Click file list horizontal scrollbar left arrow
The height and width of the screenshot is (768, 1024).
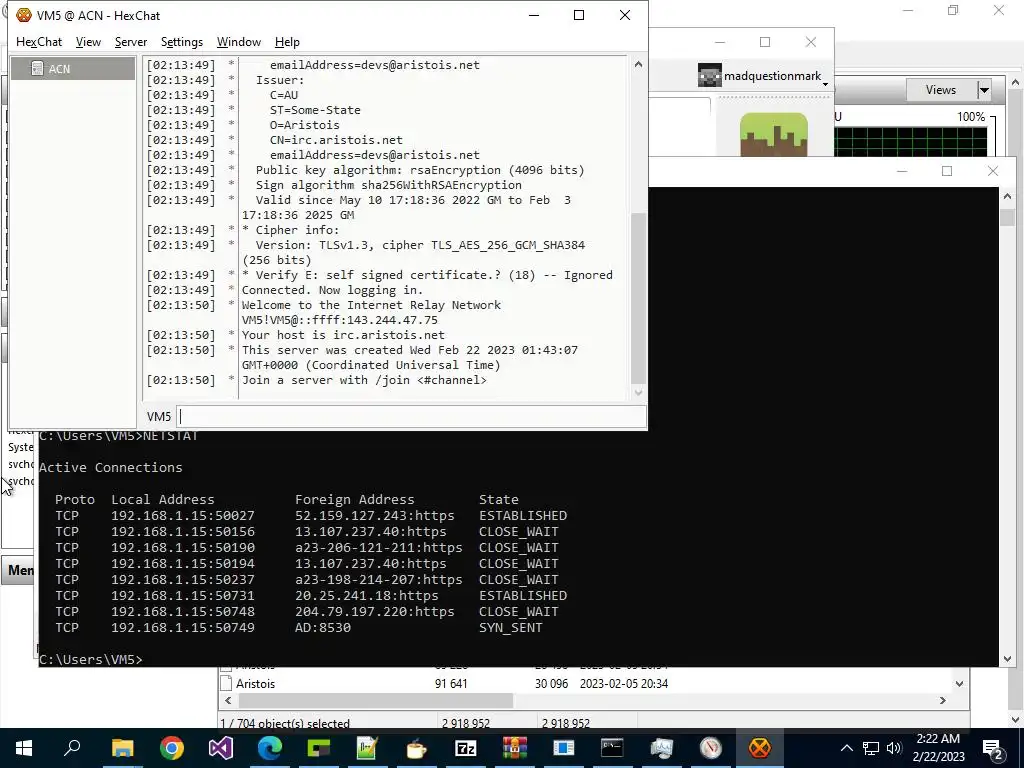coord(228,700)
